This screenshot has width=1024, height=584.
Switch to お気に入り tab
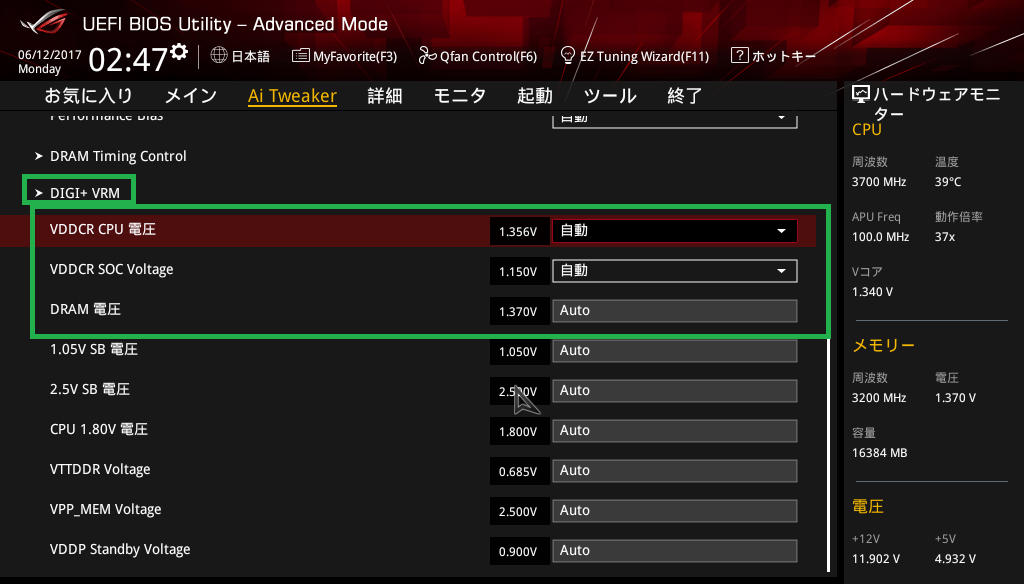[89, 96]
